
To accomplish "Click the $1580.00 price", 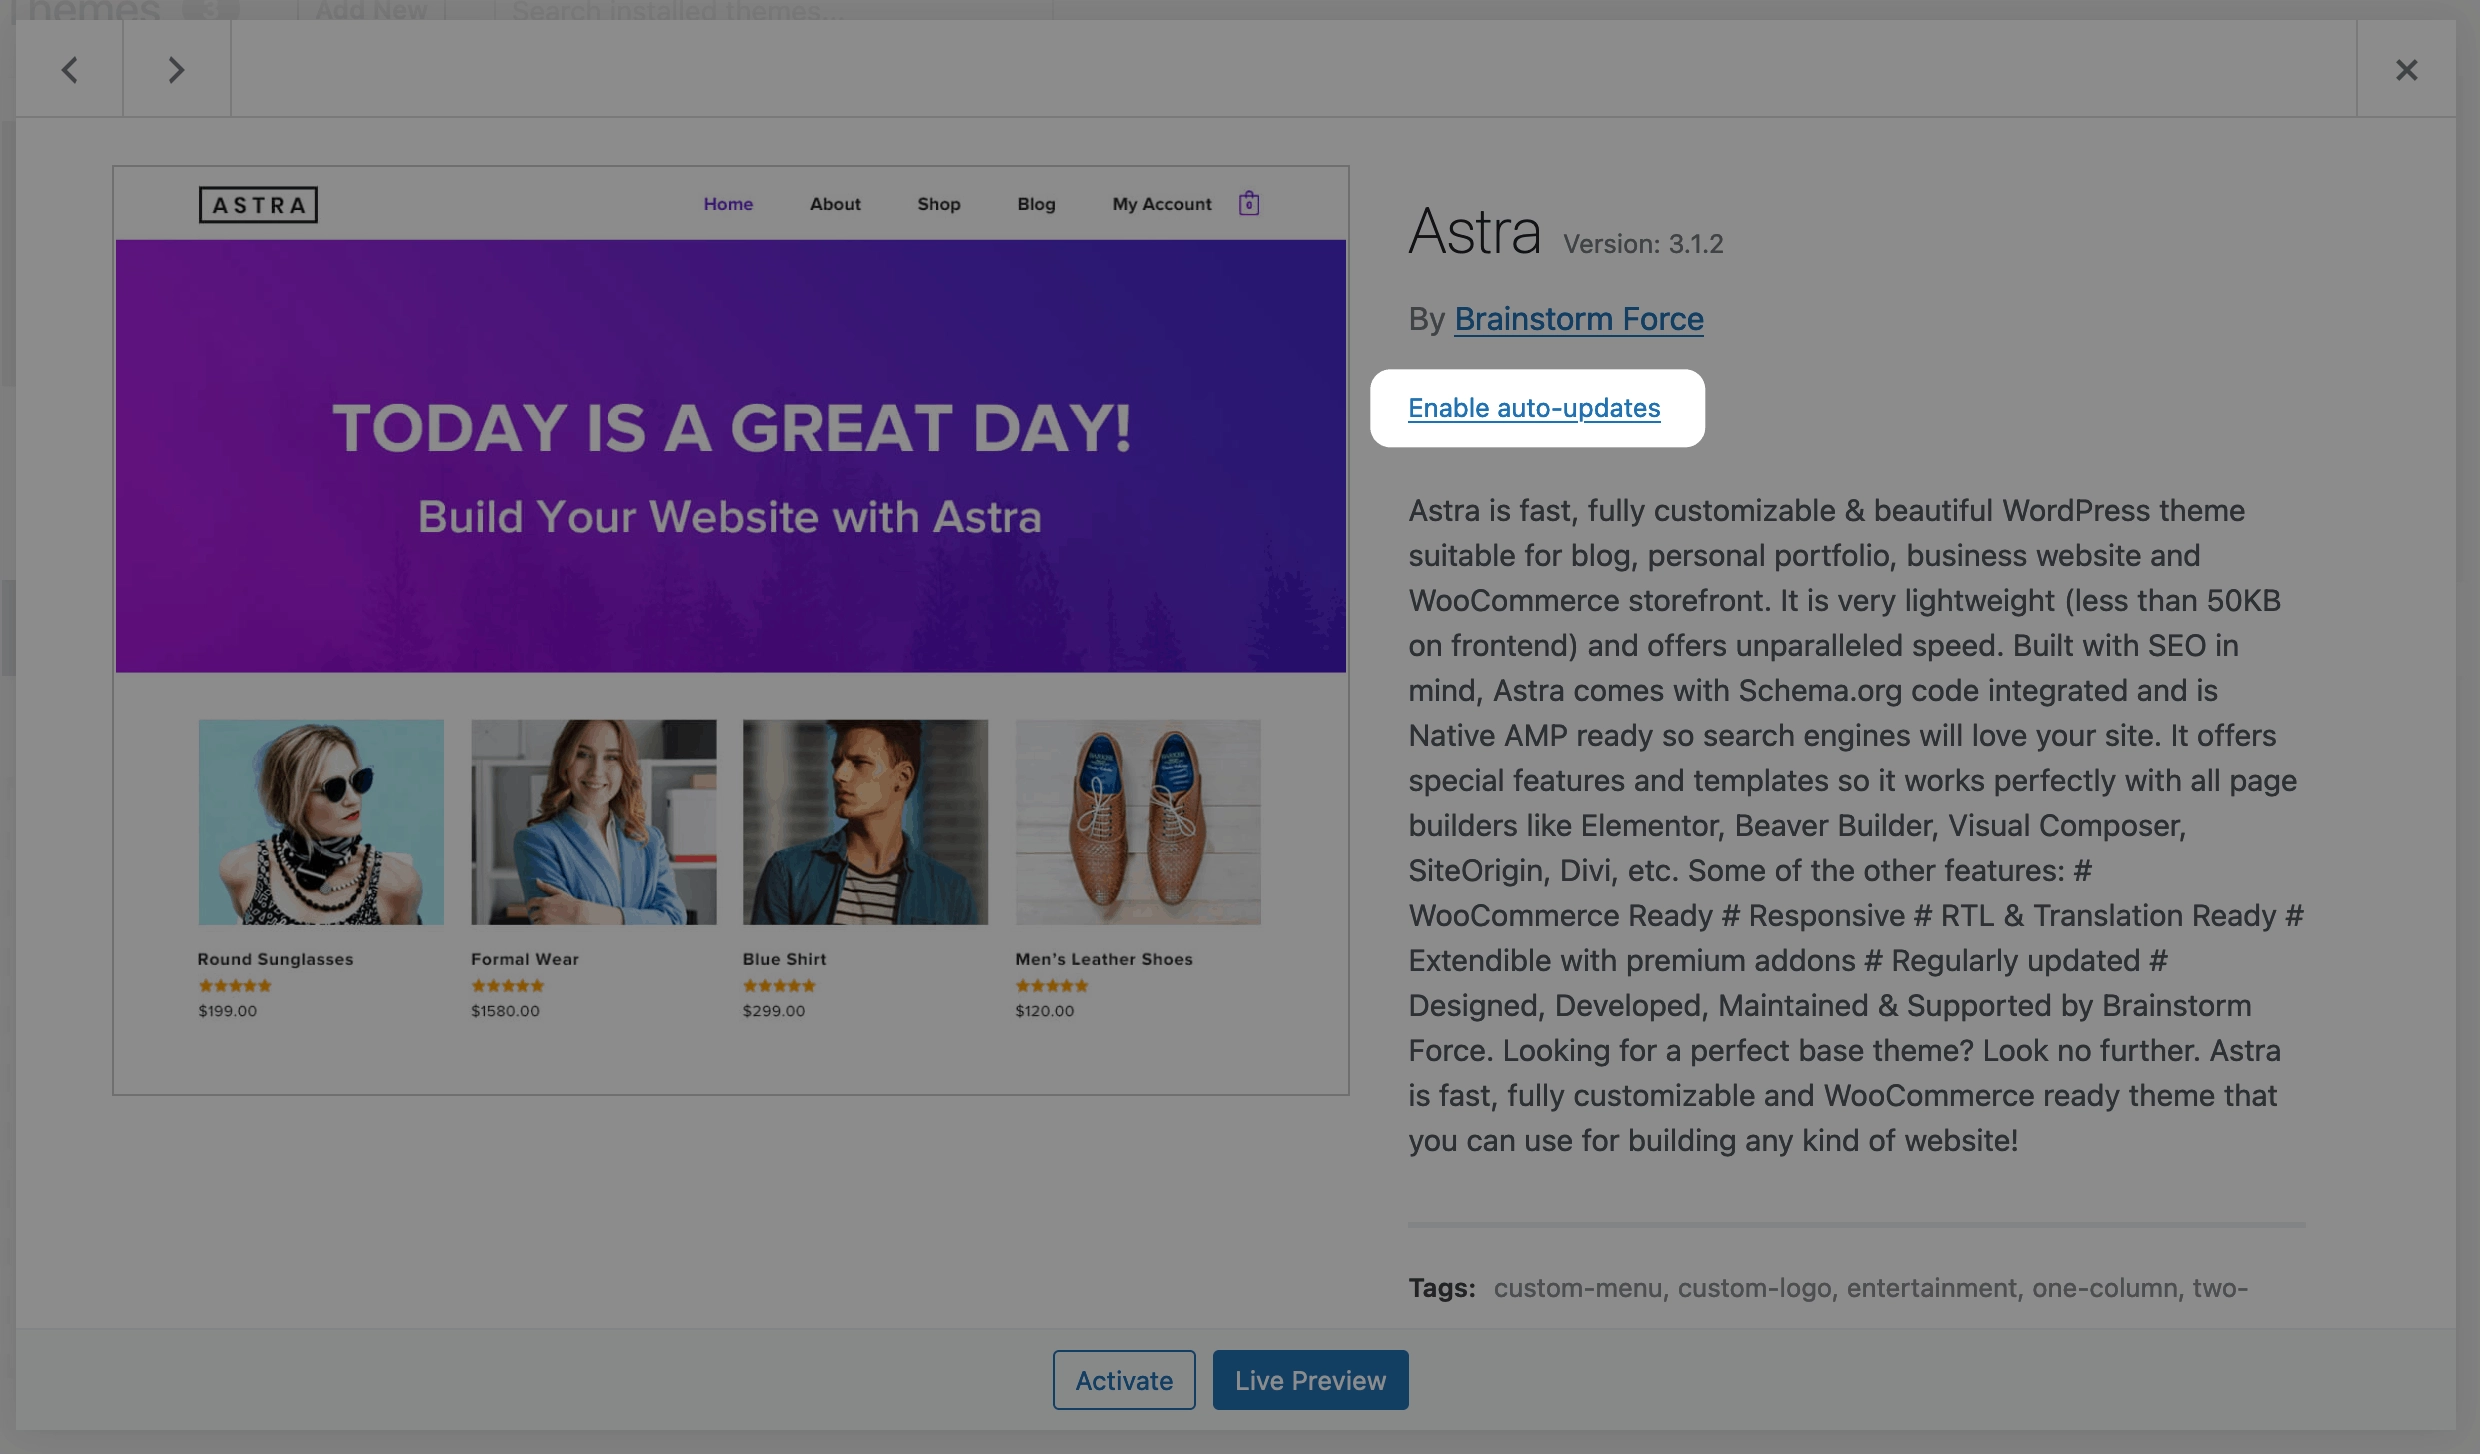I will click(x=505, y=1011).
